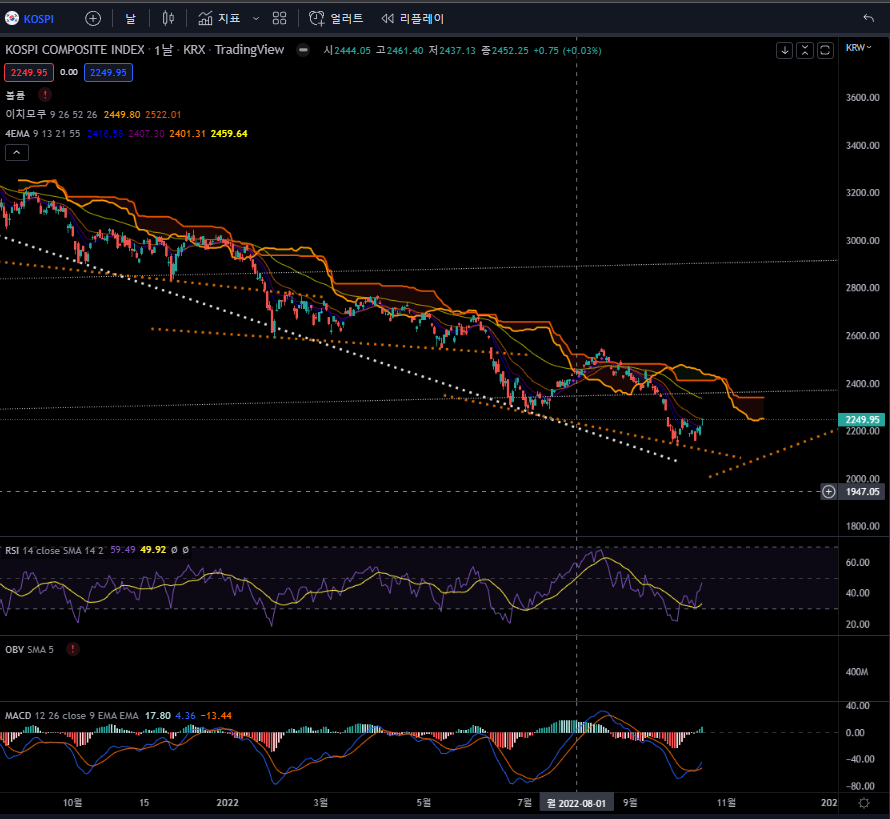Select the RSI indicator legend

point(12,550)
